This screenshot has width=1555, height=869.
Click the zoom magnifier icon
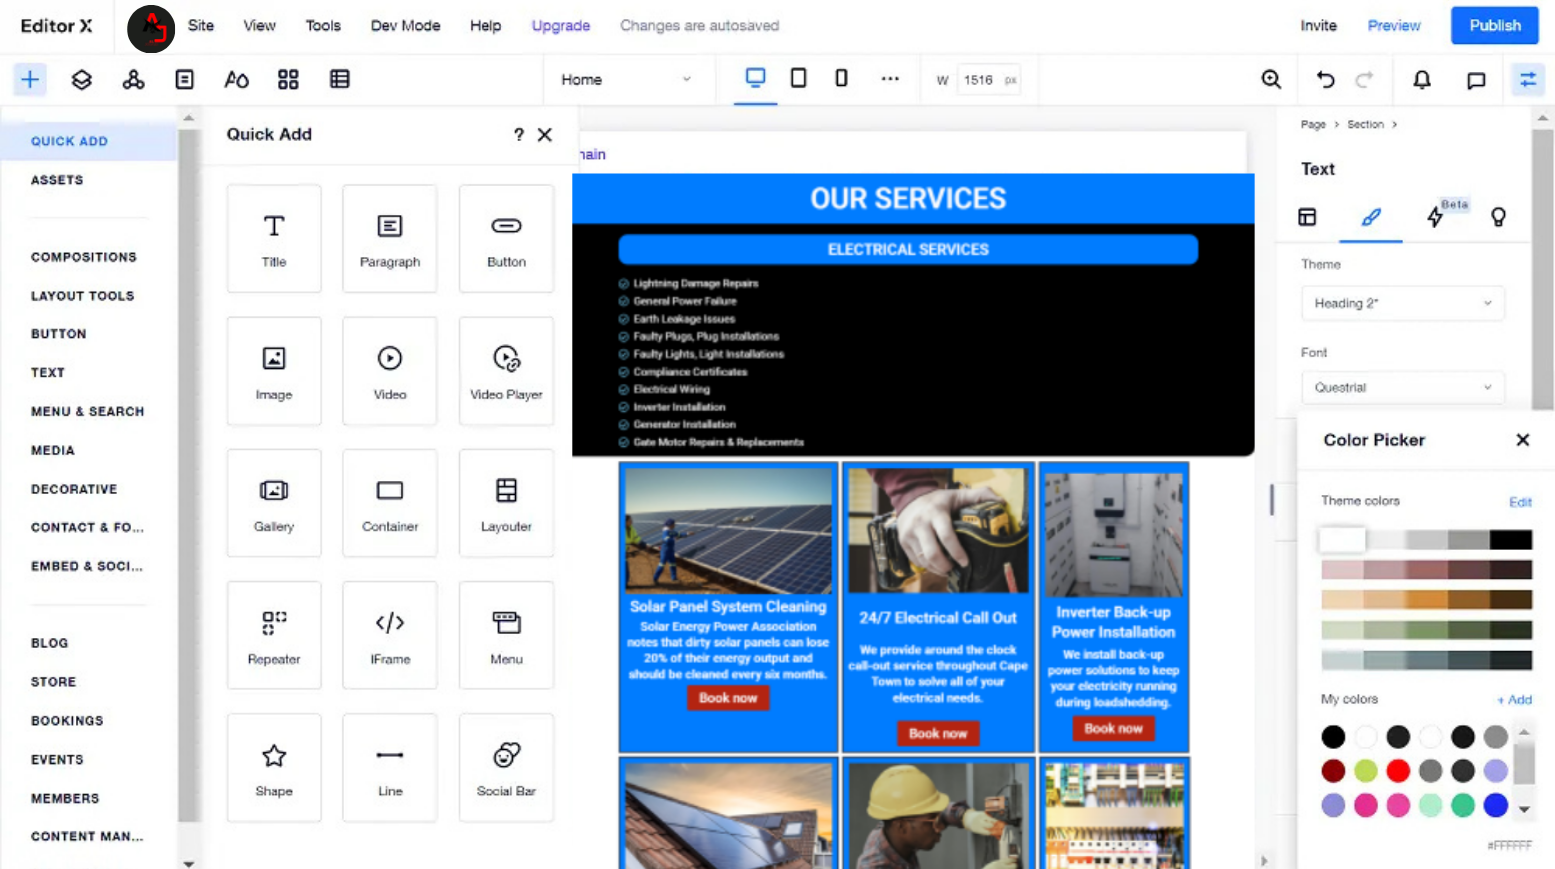click(x=1271, y=80)
